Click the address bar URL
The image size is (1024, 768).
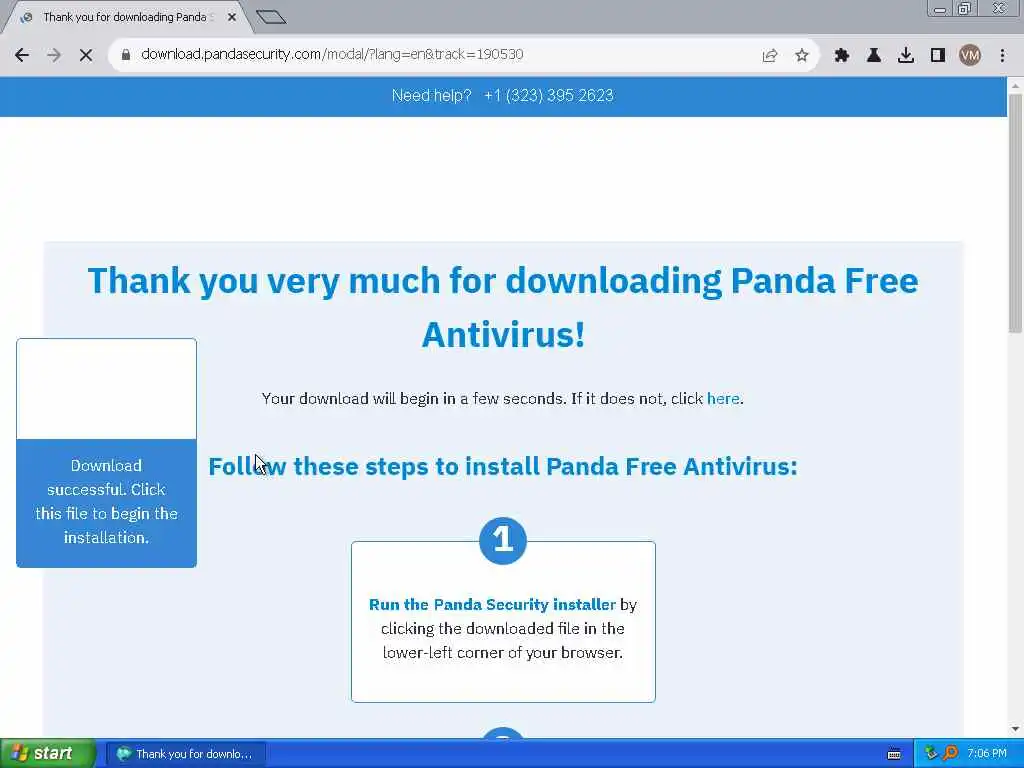(332, 54)
